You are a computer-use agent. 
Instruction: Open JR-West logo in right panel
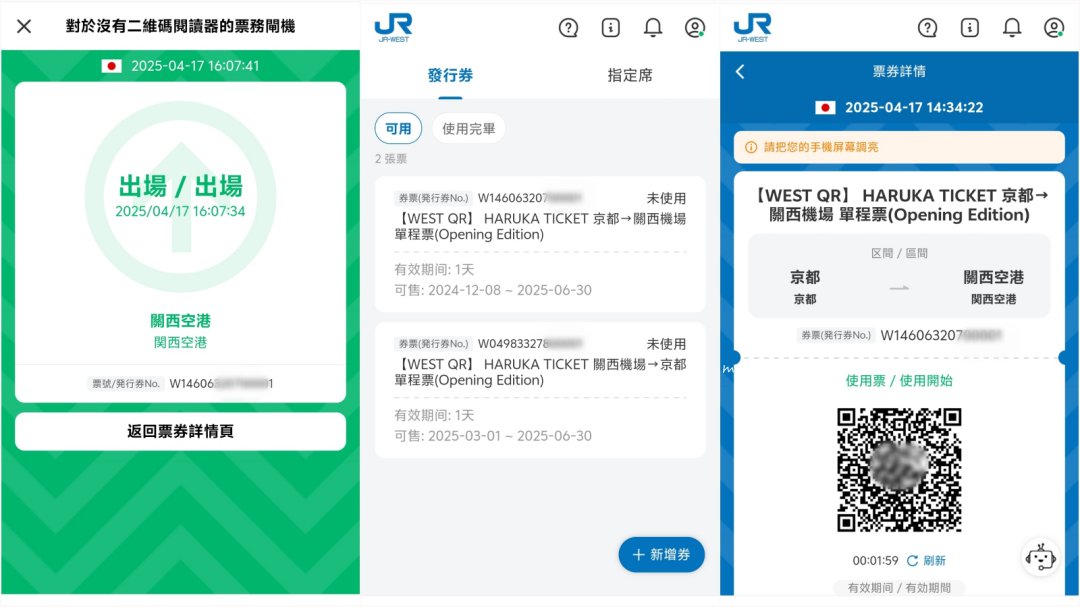point(752,28)
